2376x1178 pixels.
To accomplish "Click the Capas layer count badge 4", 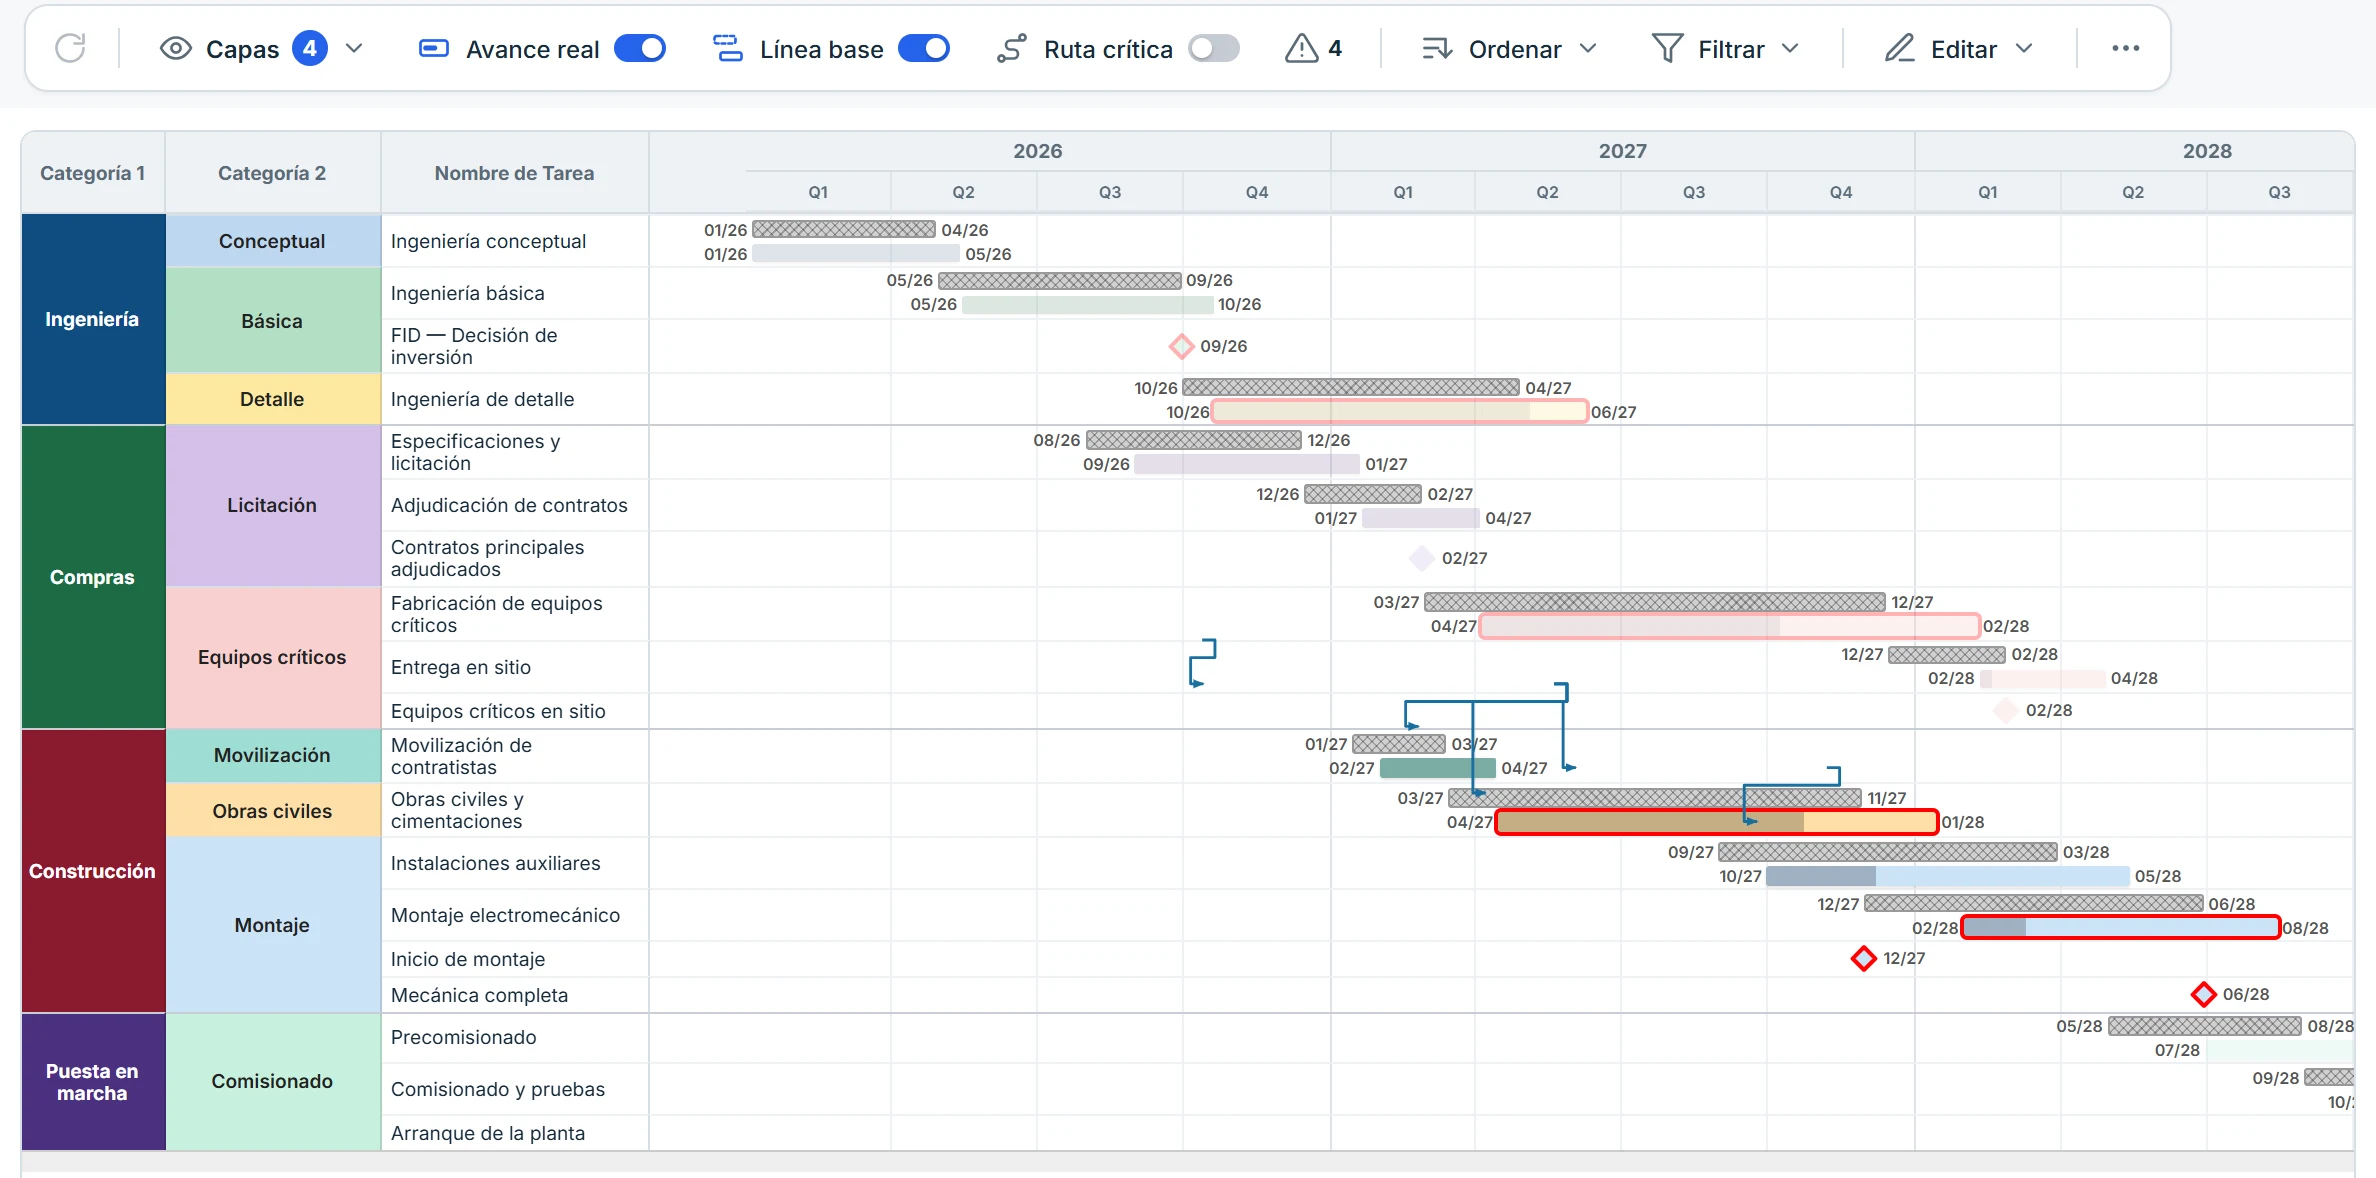I will [310, 48].
